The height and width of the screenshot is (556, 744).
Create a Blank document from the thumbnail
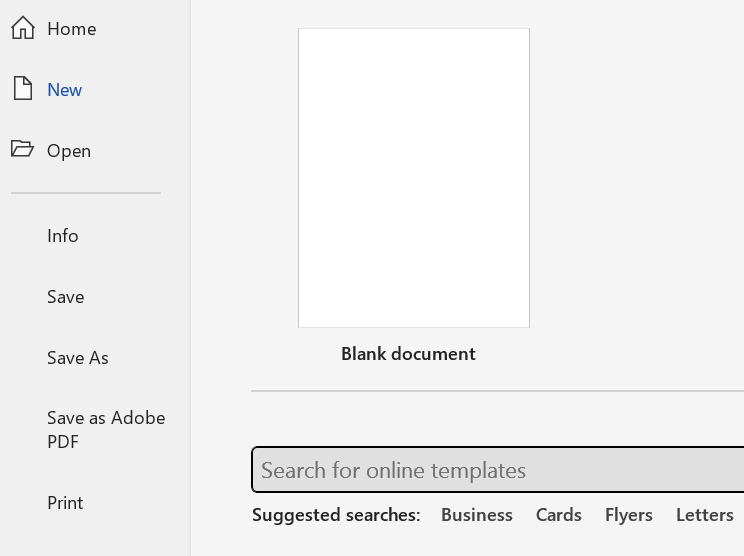(414, 178)
